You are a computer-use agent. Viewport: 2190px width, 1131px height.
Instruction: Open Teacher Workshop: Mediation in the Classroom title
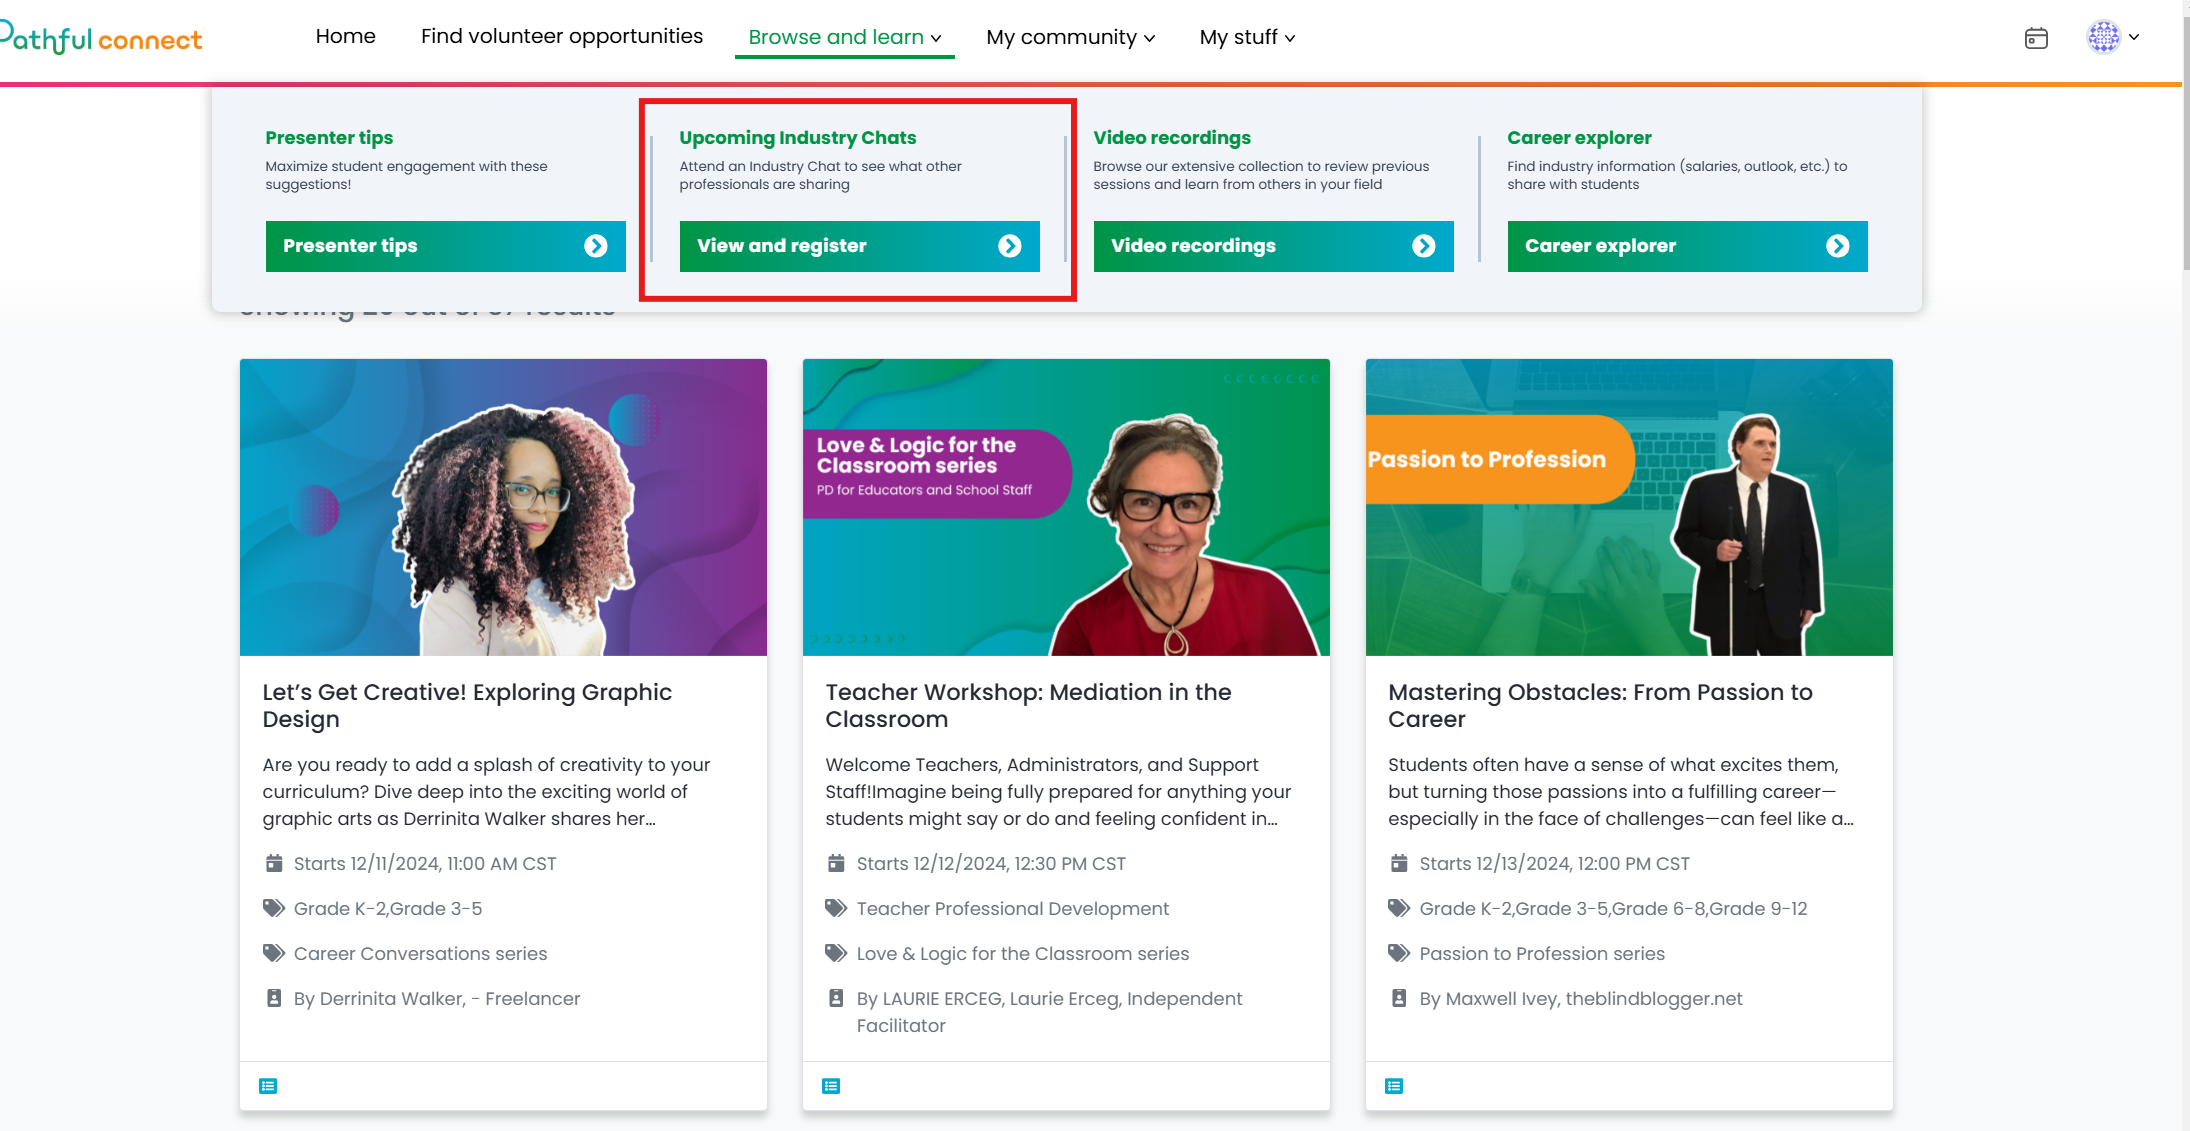(x=1028, y=705)
